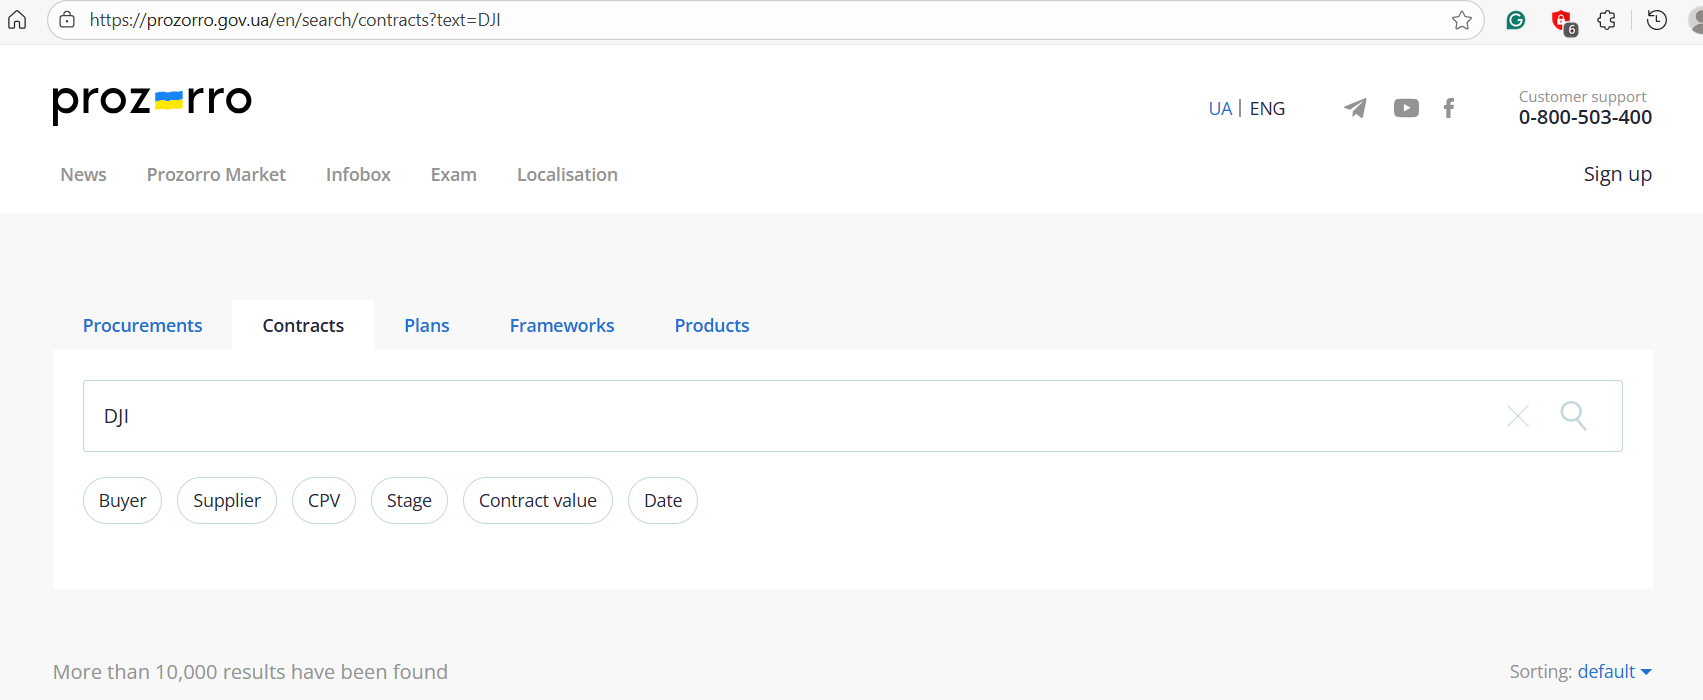This screenshot has width=1703, height=700.
Task: Open the Date filter
Action: (x=663, y=500)
